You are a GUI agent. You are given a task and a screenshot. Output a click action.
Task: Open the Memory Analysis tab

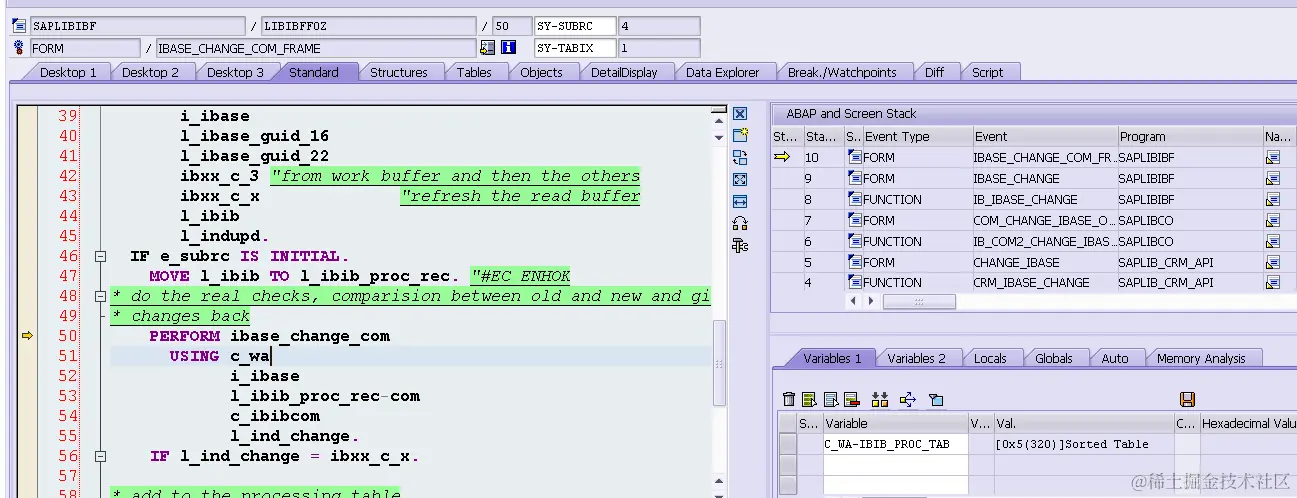tap(1201, 358)
